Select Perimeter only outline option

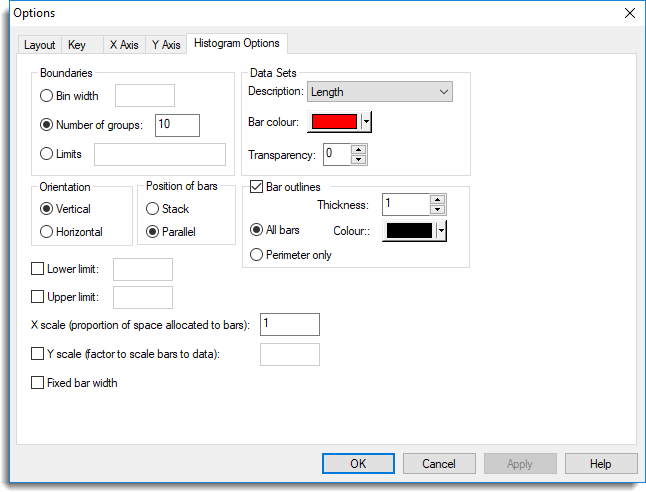256,255
